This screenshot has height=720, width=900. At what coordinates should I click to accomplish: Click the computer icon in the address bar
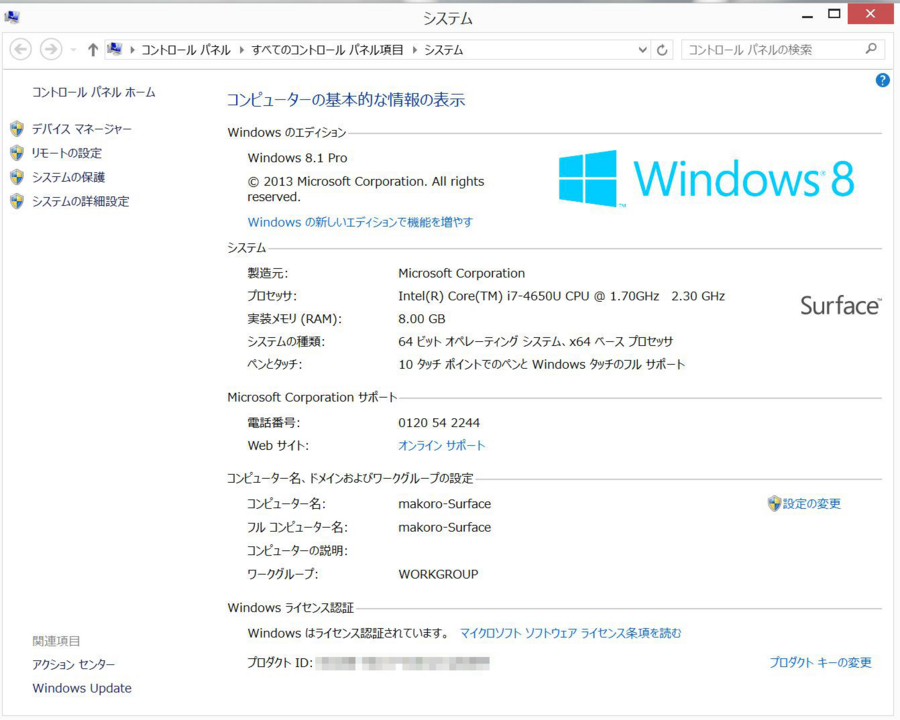115,48
